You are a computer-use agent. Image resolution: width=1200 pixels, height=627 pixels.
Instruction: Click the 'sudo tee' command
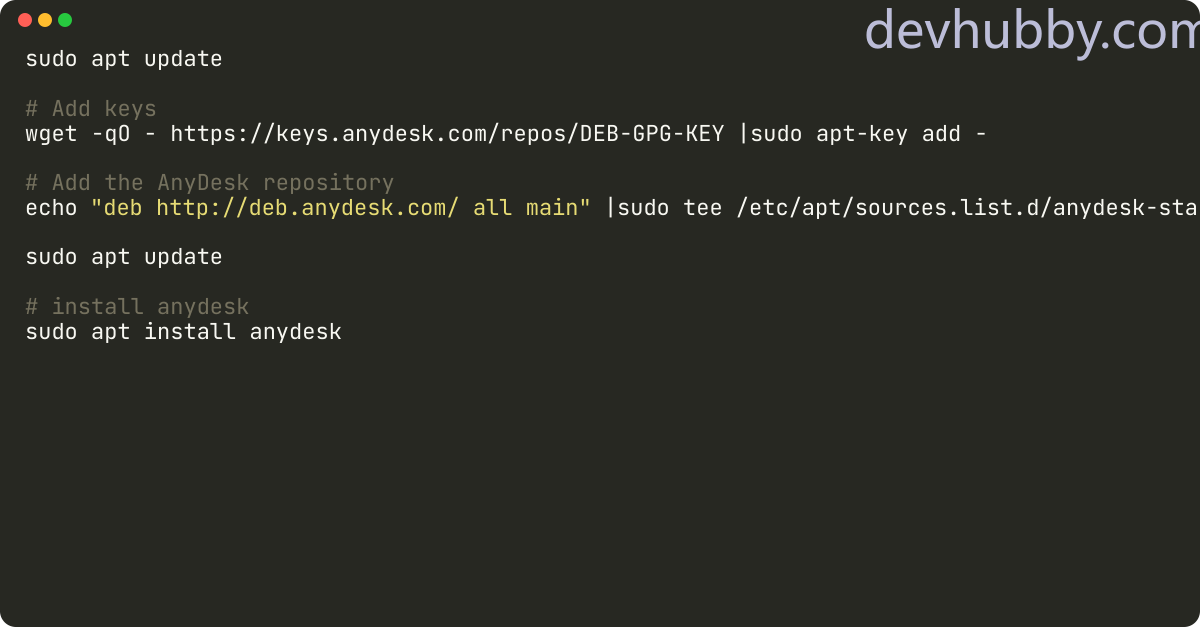tap(670, 208)
